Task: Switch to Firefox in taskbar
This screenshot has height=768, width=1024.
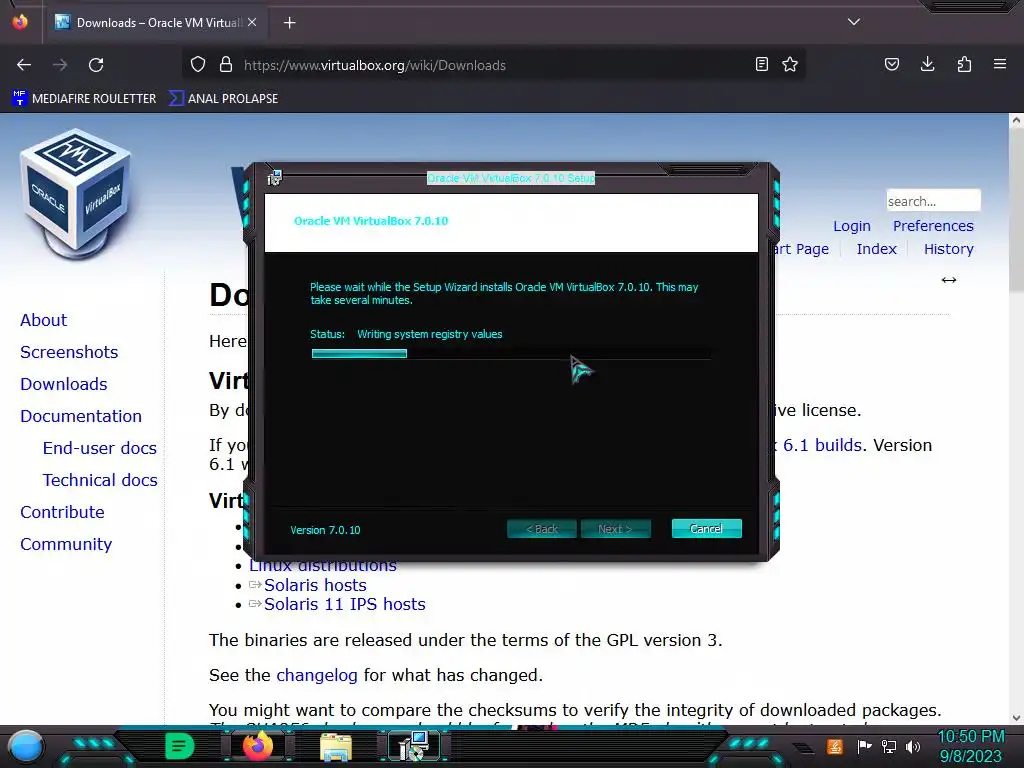Action: click(x=257, y=746)
